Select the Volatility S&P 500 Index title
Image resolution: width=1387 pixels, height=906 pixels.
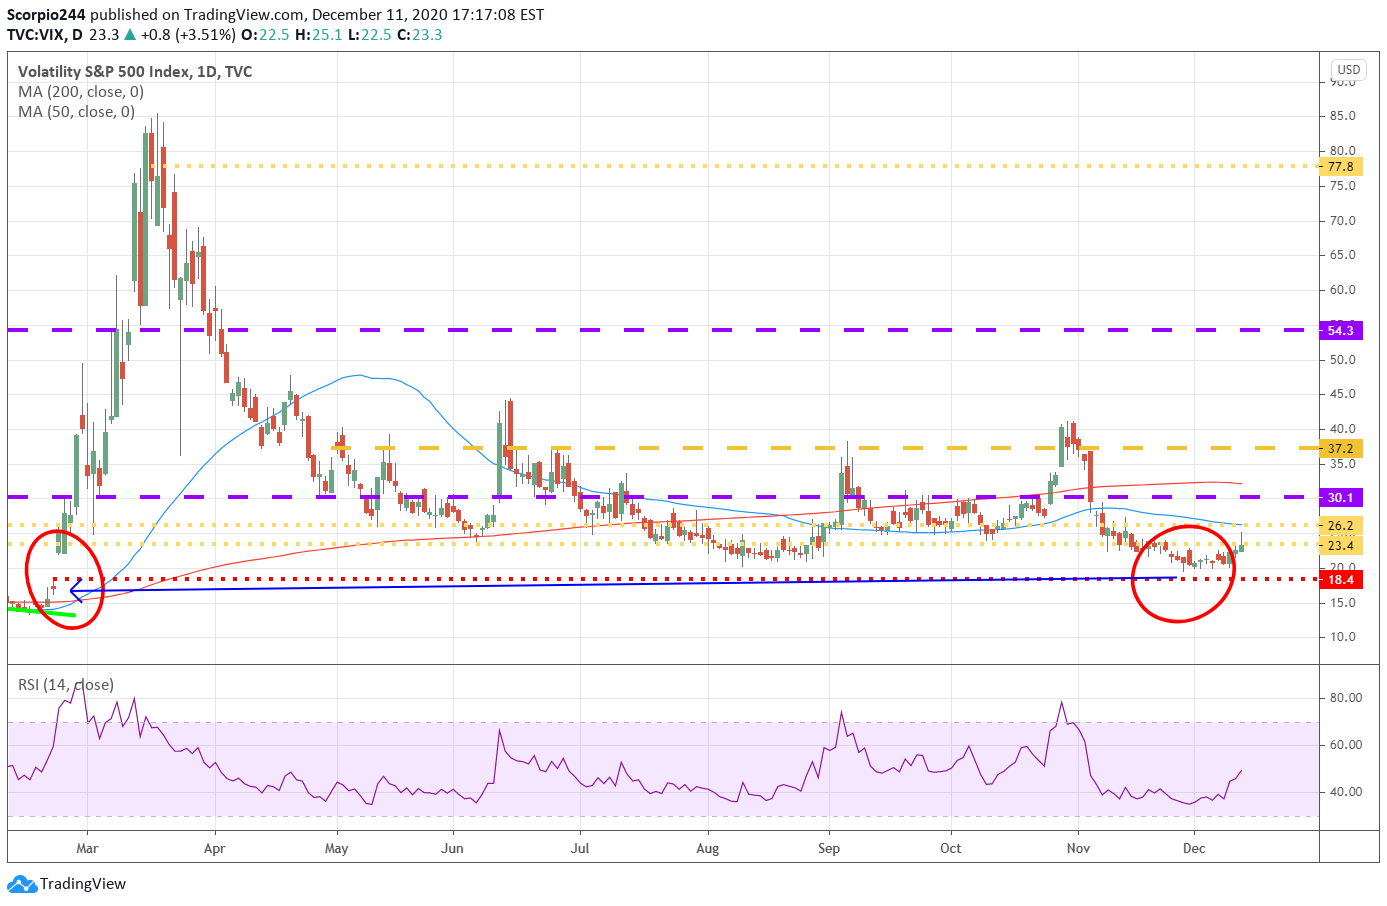135,72
